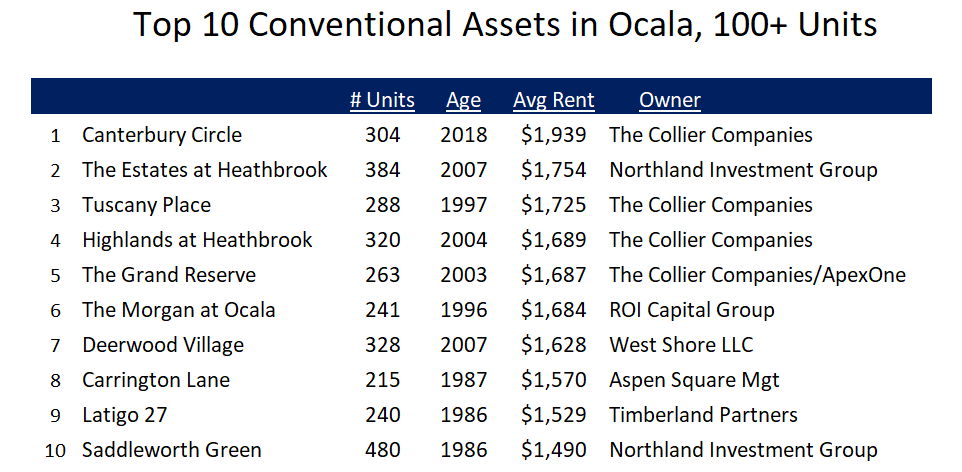Select Deerwood Village in the table
The image size is (962, 472).
pos(163,345)
